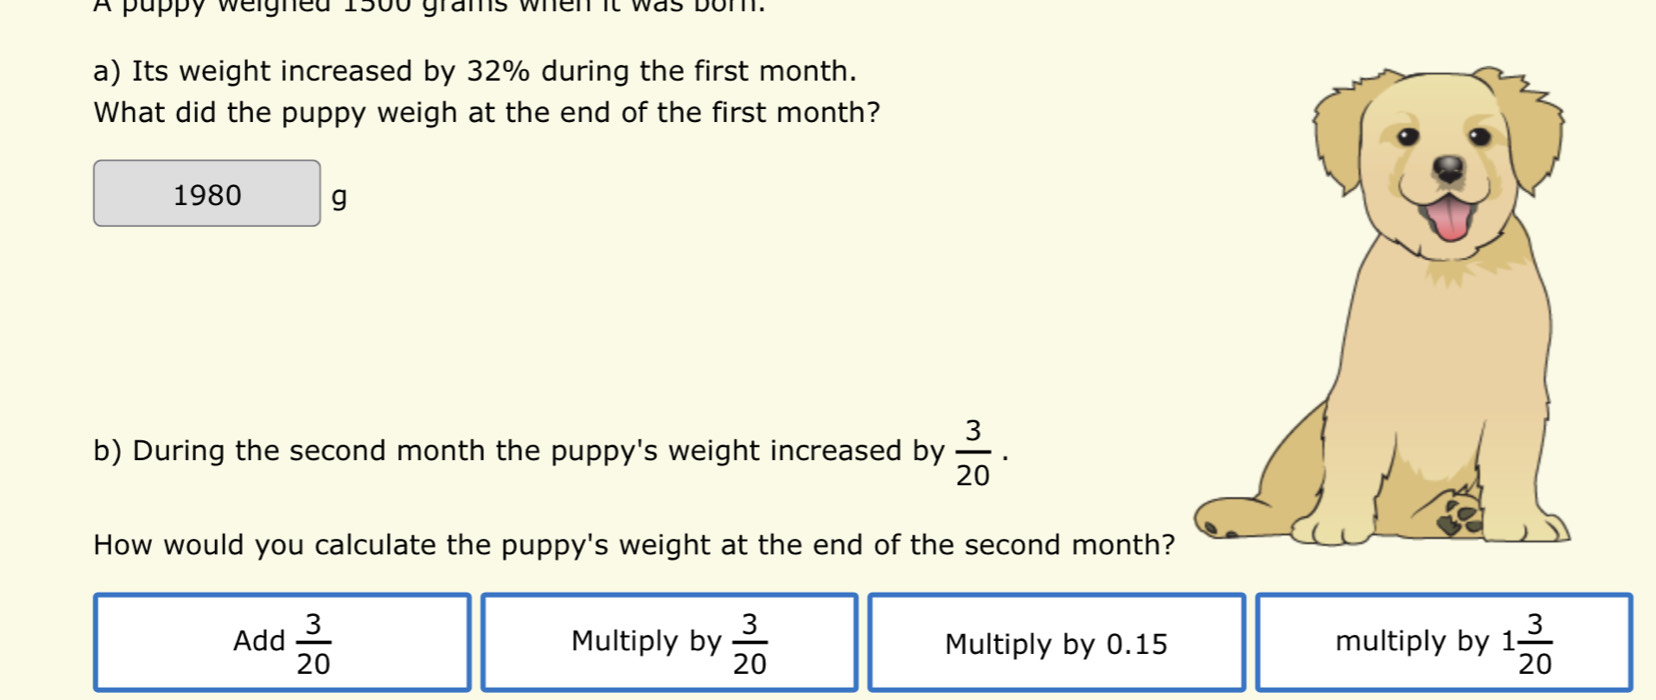Image resolution: width=1656 pixels, height=700 pixels.
Task: Select the "multiply by 1 3/20" answer option
Action: (1443, 642)
